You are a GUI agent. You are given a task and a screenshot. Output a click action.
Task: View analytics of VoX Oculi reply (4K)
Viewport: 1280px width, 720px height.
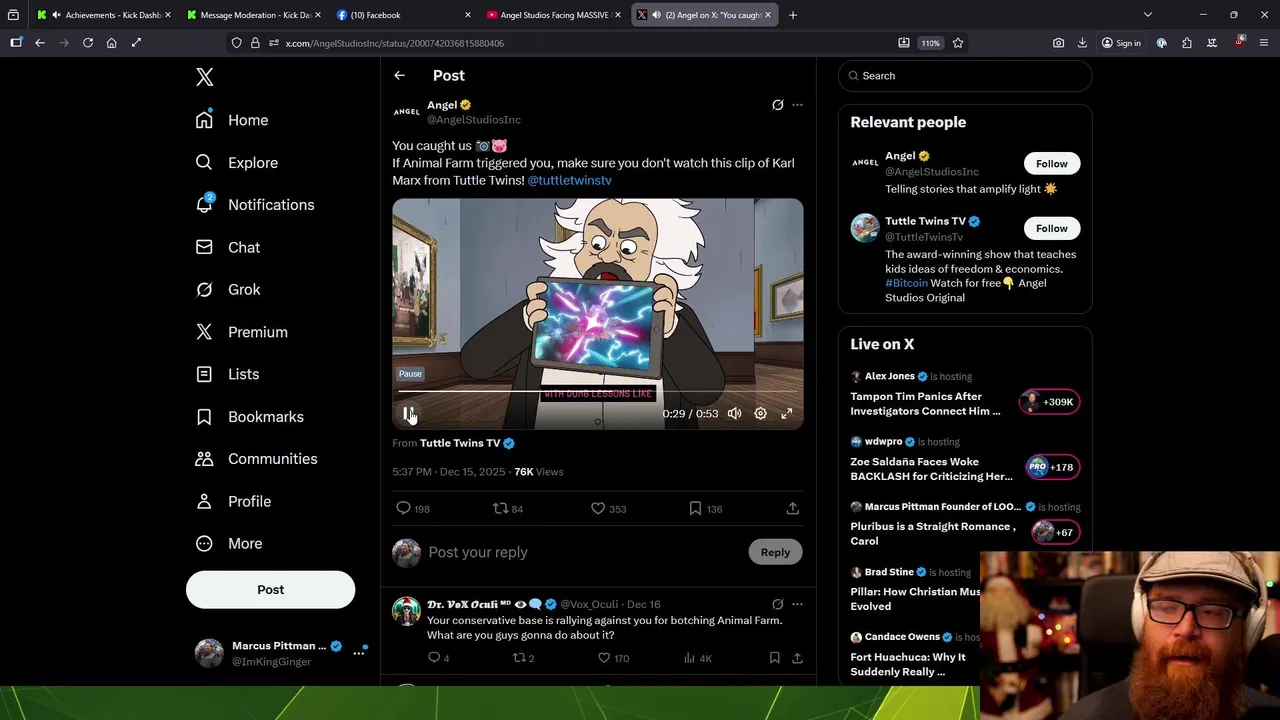pyautogui.click(x=697, y=658)
